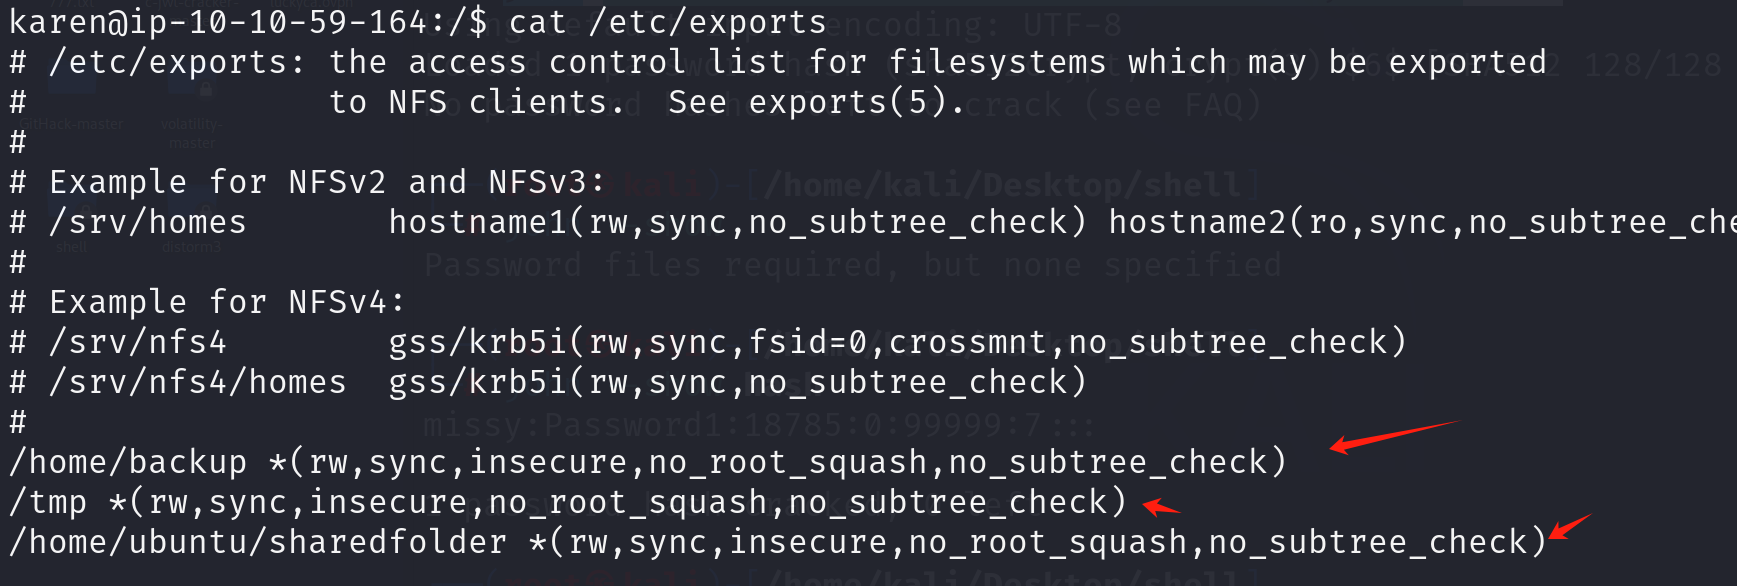Click the red arrow beside the /tmp export
1737x586 pixels.
[1161, 507]
